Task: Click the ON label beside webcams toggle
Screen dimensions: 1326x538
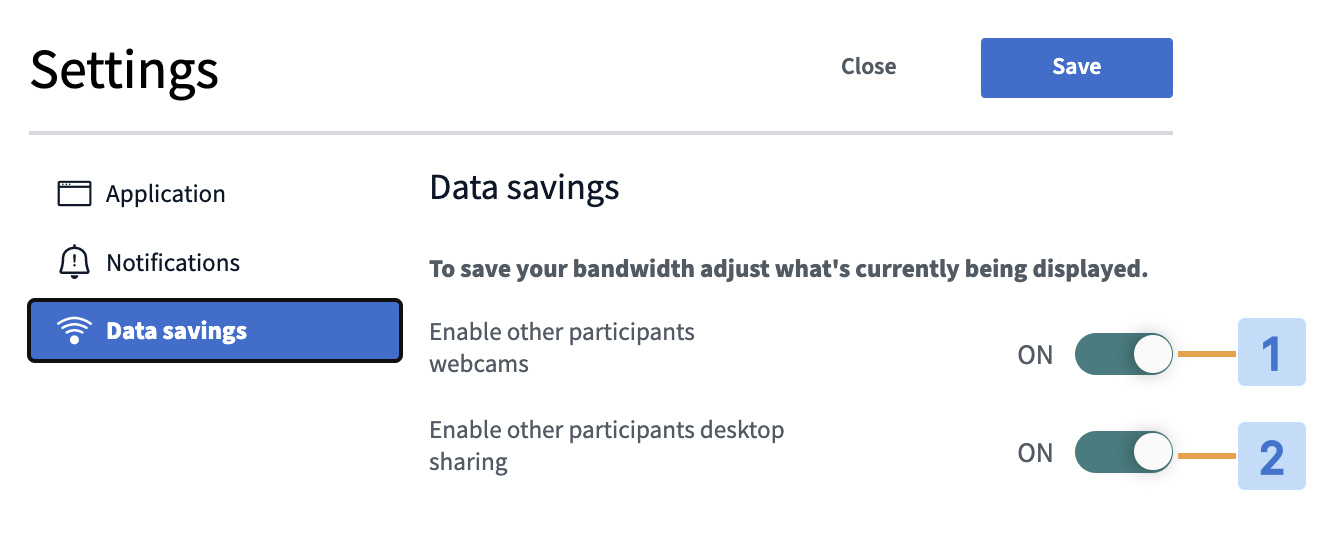Action: (x=1035, y=355)
